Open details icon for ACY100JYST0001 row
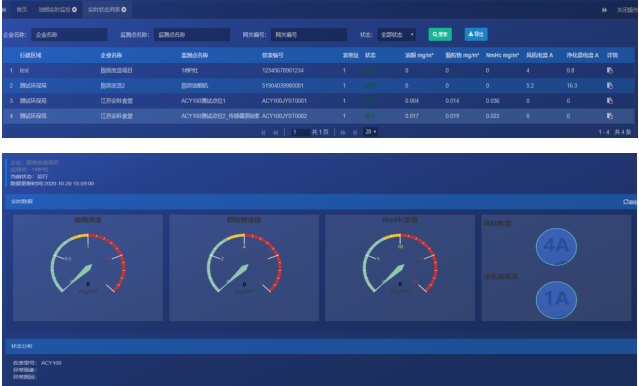The height and width of the screenshot is (386, 639). point(610,101)
